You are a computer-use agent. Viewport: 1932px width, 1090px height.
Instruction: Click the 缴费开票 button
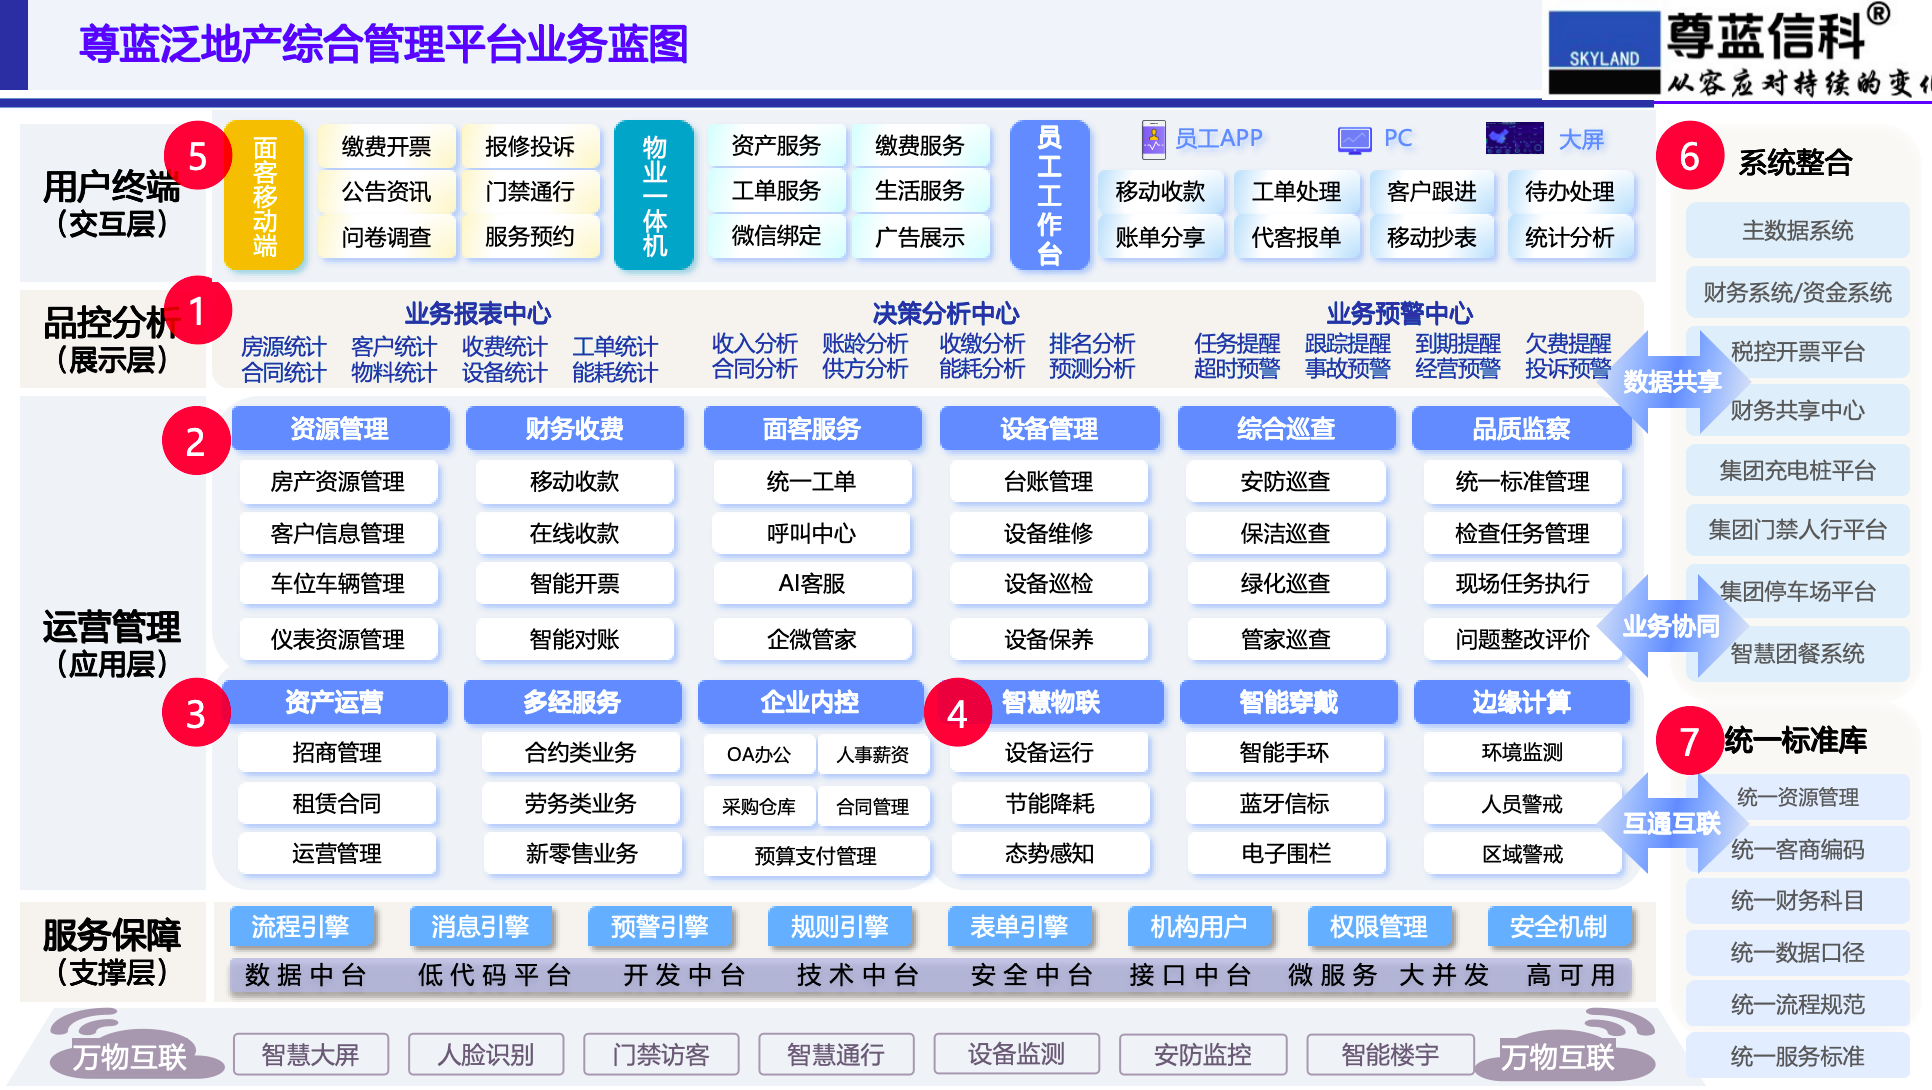(x=386, y=147)
